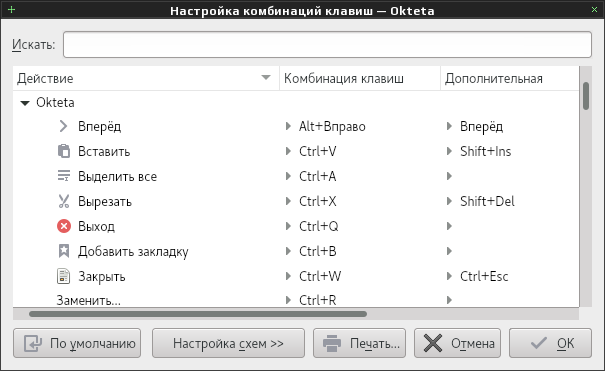Click the Дополнительная column header
The width and height of the screenshot is (605, 371).
click(x=510, y=78)
